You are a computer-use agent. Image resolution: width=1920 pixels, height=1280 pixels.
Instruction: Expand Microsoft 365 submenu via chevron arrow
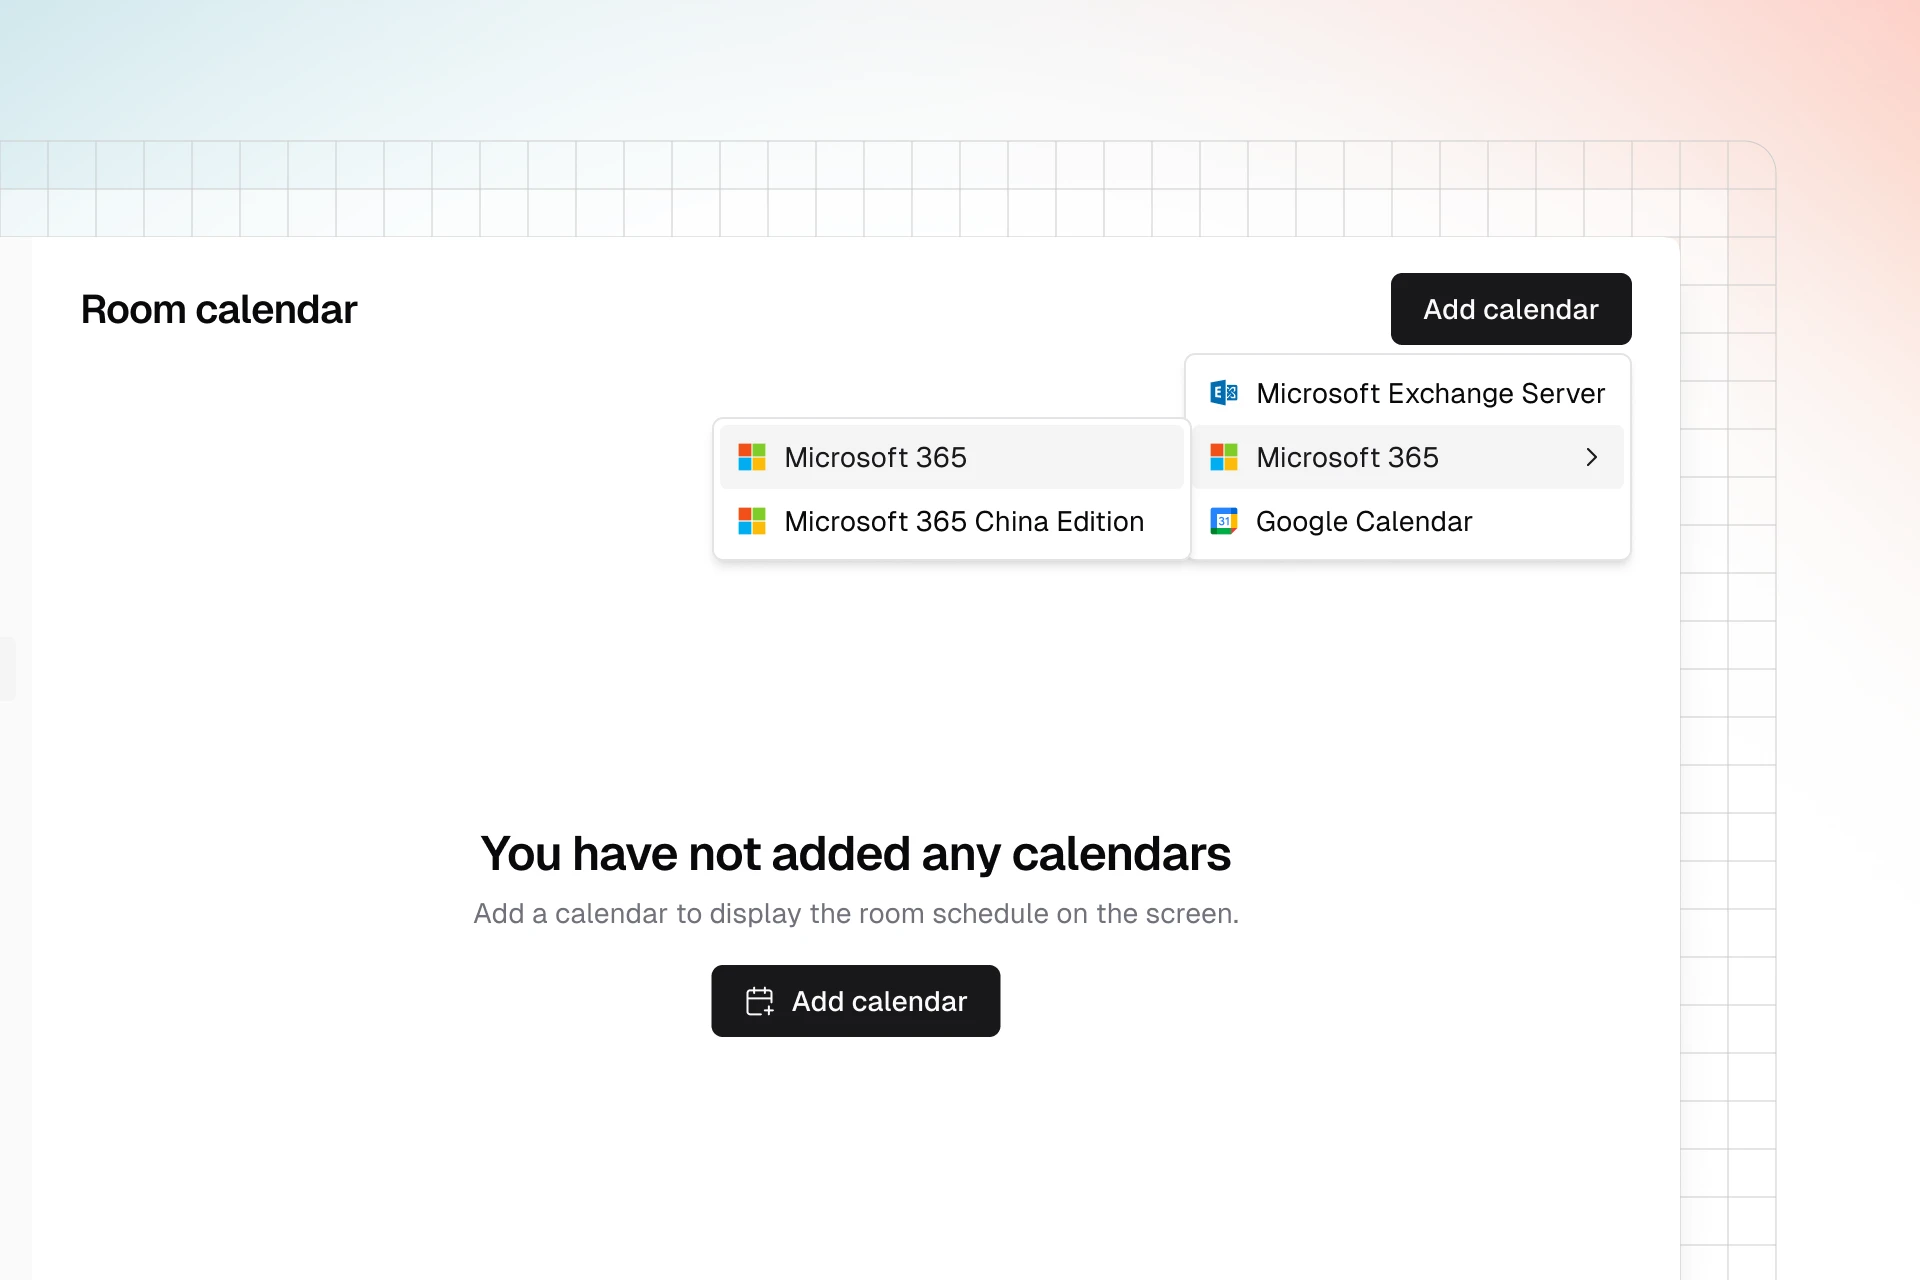1591,457
